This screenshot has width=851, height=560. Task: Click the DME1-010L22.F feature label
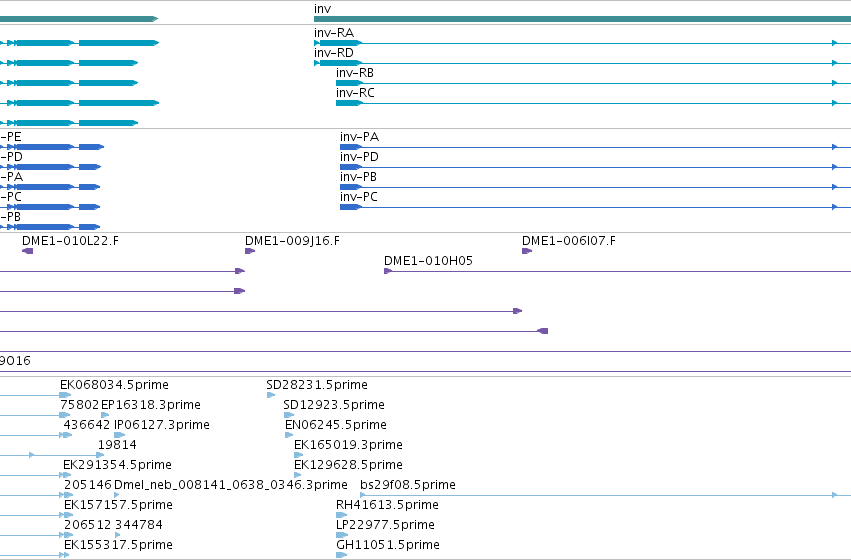tap(70, 241)
